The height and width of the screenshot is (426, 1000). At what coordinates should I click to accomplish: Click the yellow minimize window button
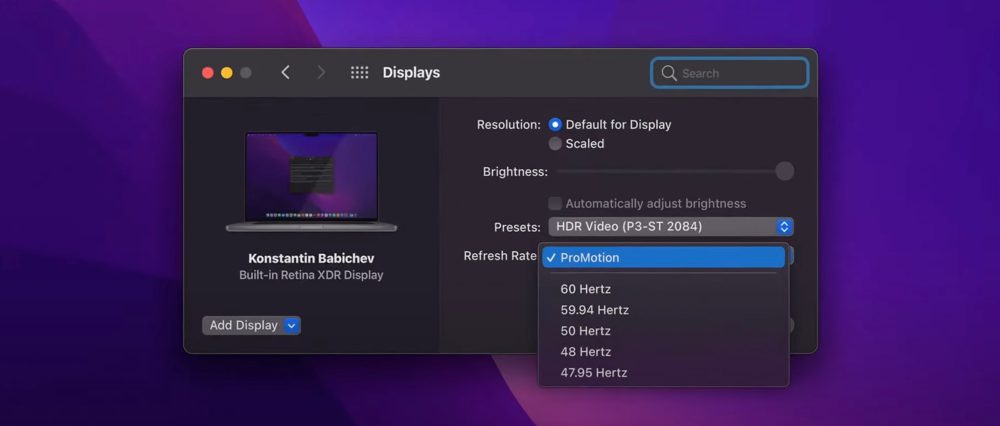click(227, 73)
